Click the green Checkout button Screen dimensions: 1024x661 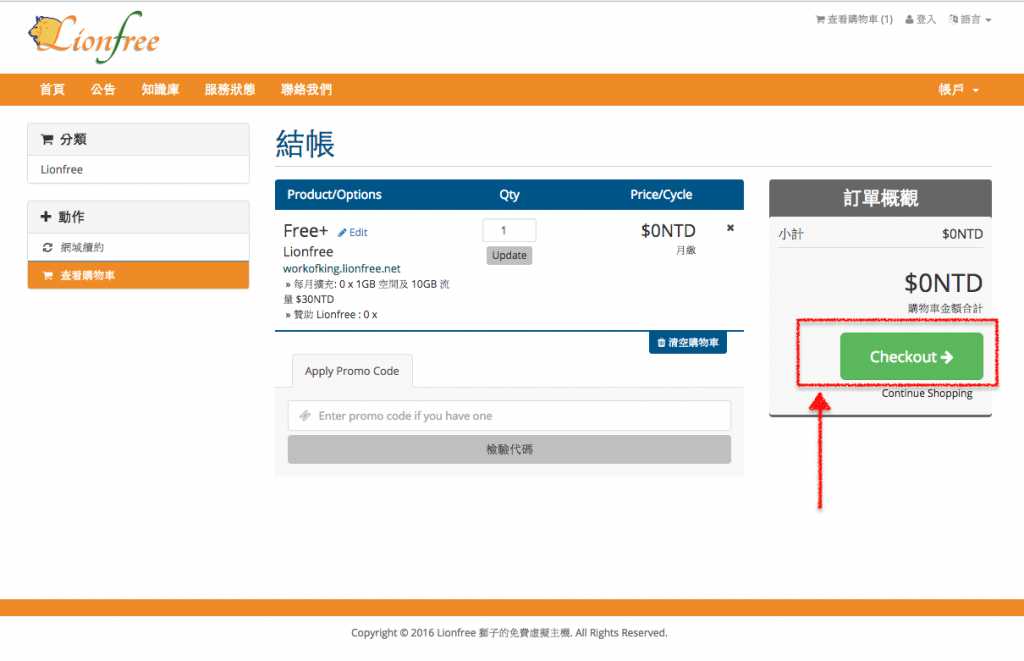pyautogui.click(x=911, y=357)
